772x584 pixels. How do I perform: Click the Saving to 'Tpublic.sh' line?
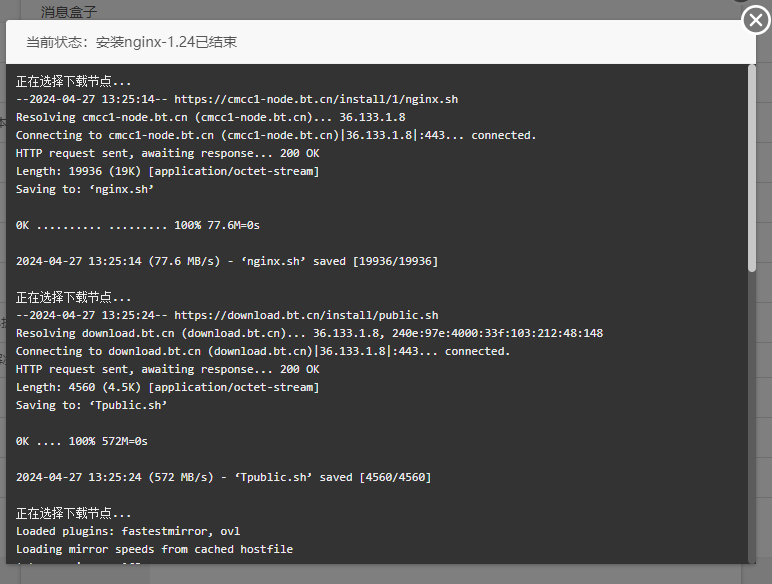click(x=92, y=405)
